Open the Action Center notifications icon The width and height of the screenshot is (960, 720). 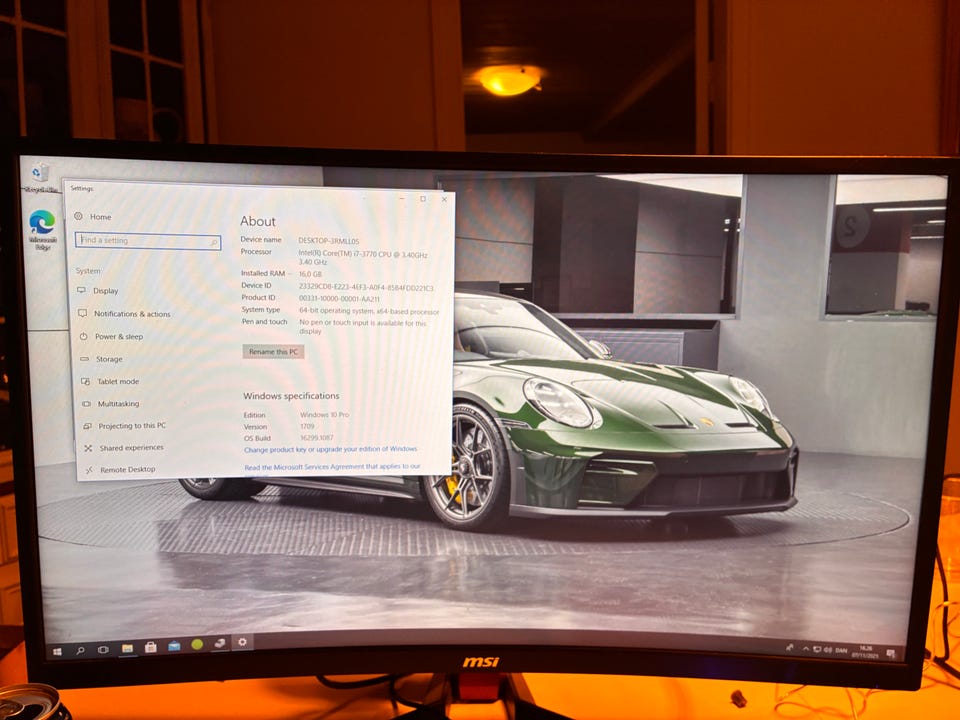[890, 654]
